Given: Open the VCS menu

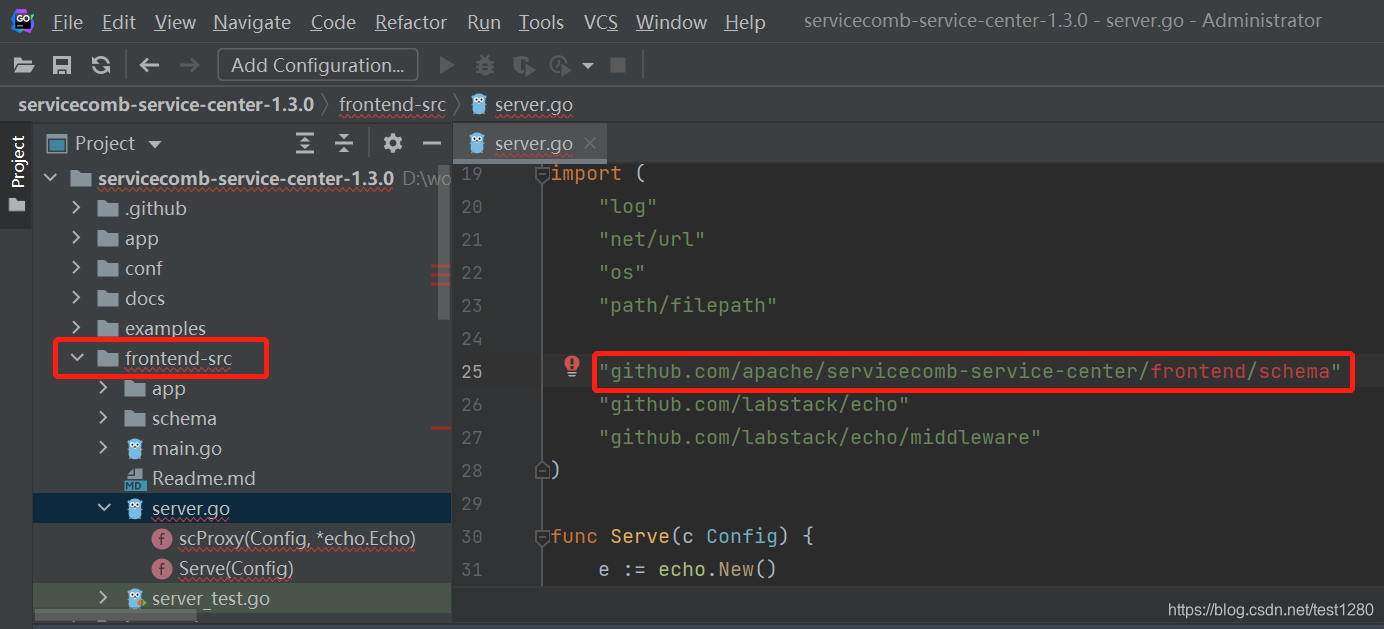Looking at the screenshot, I should (x=601, y=21).
